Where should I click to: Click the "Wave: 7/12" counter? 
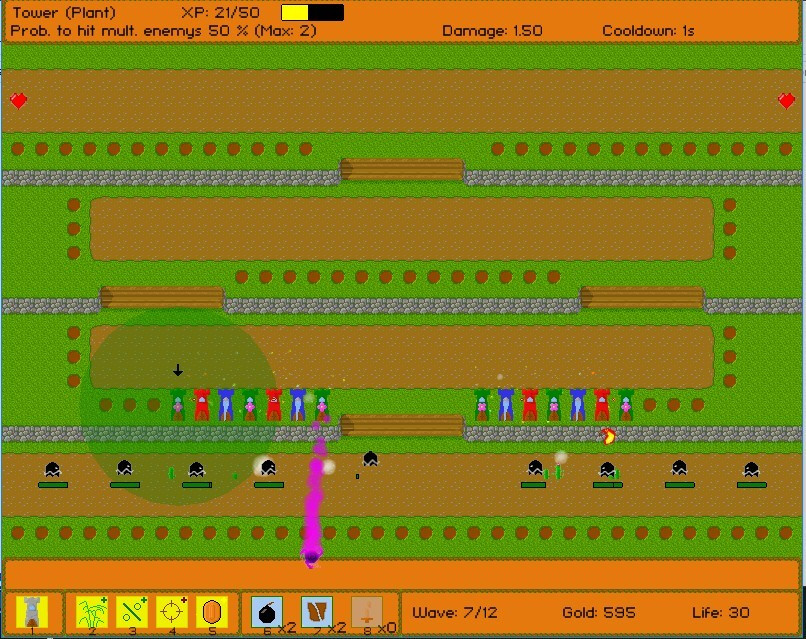pos(454,613)
